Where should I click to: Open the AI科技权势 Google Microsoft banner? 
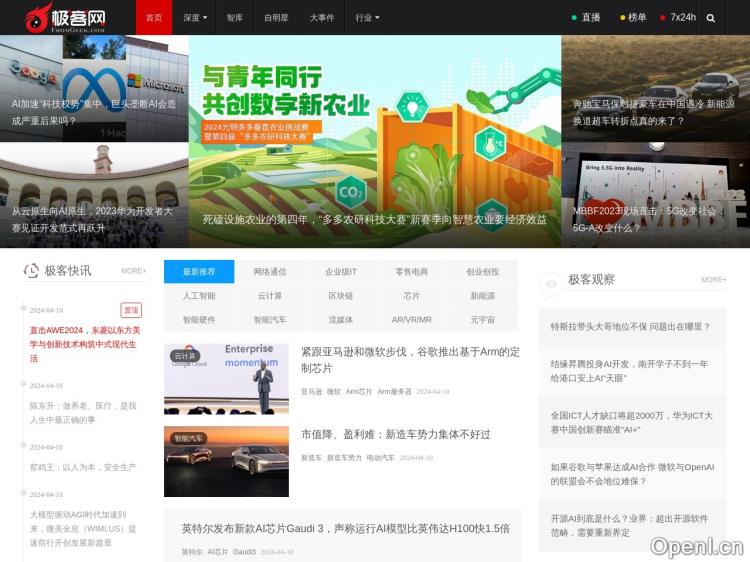(94, 88)
